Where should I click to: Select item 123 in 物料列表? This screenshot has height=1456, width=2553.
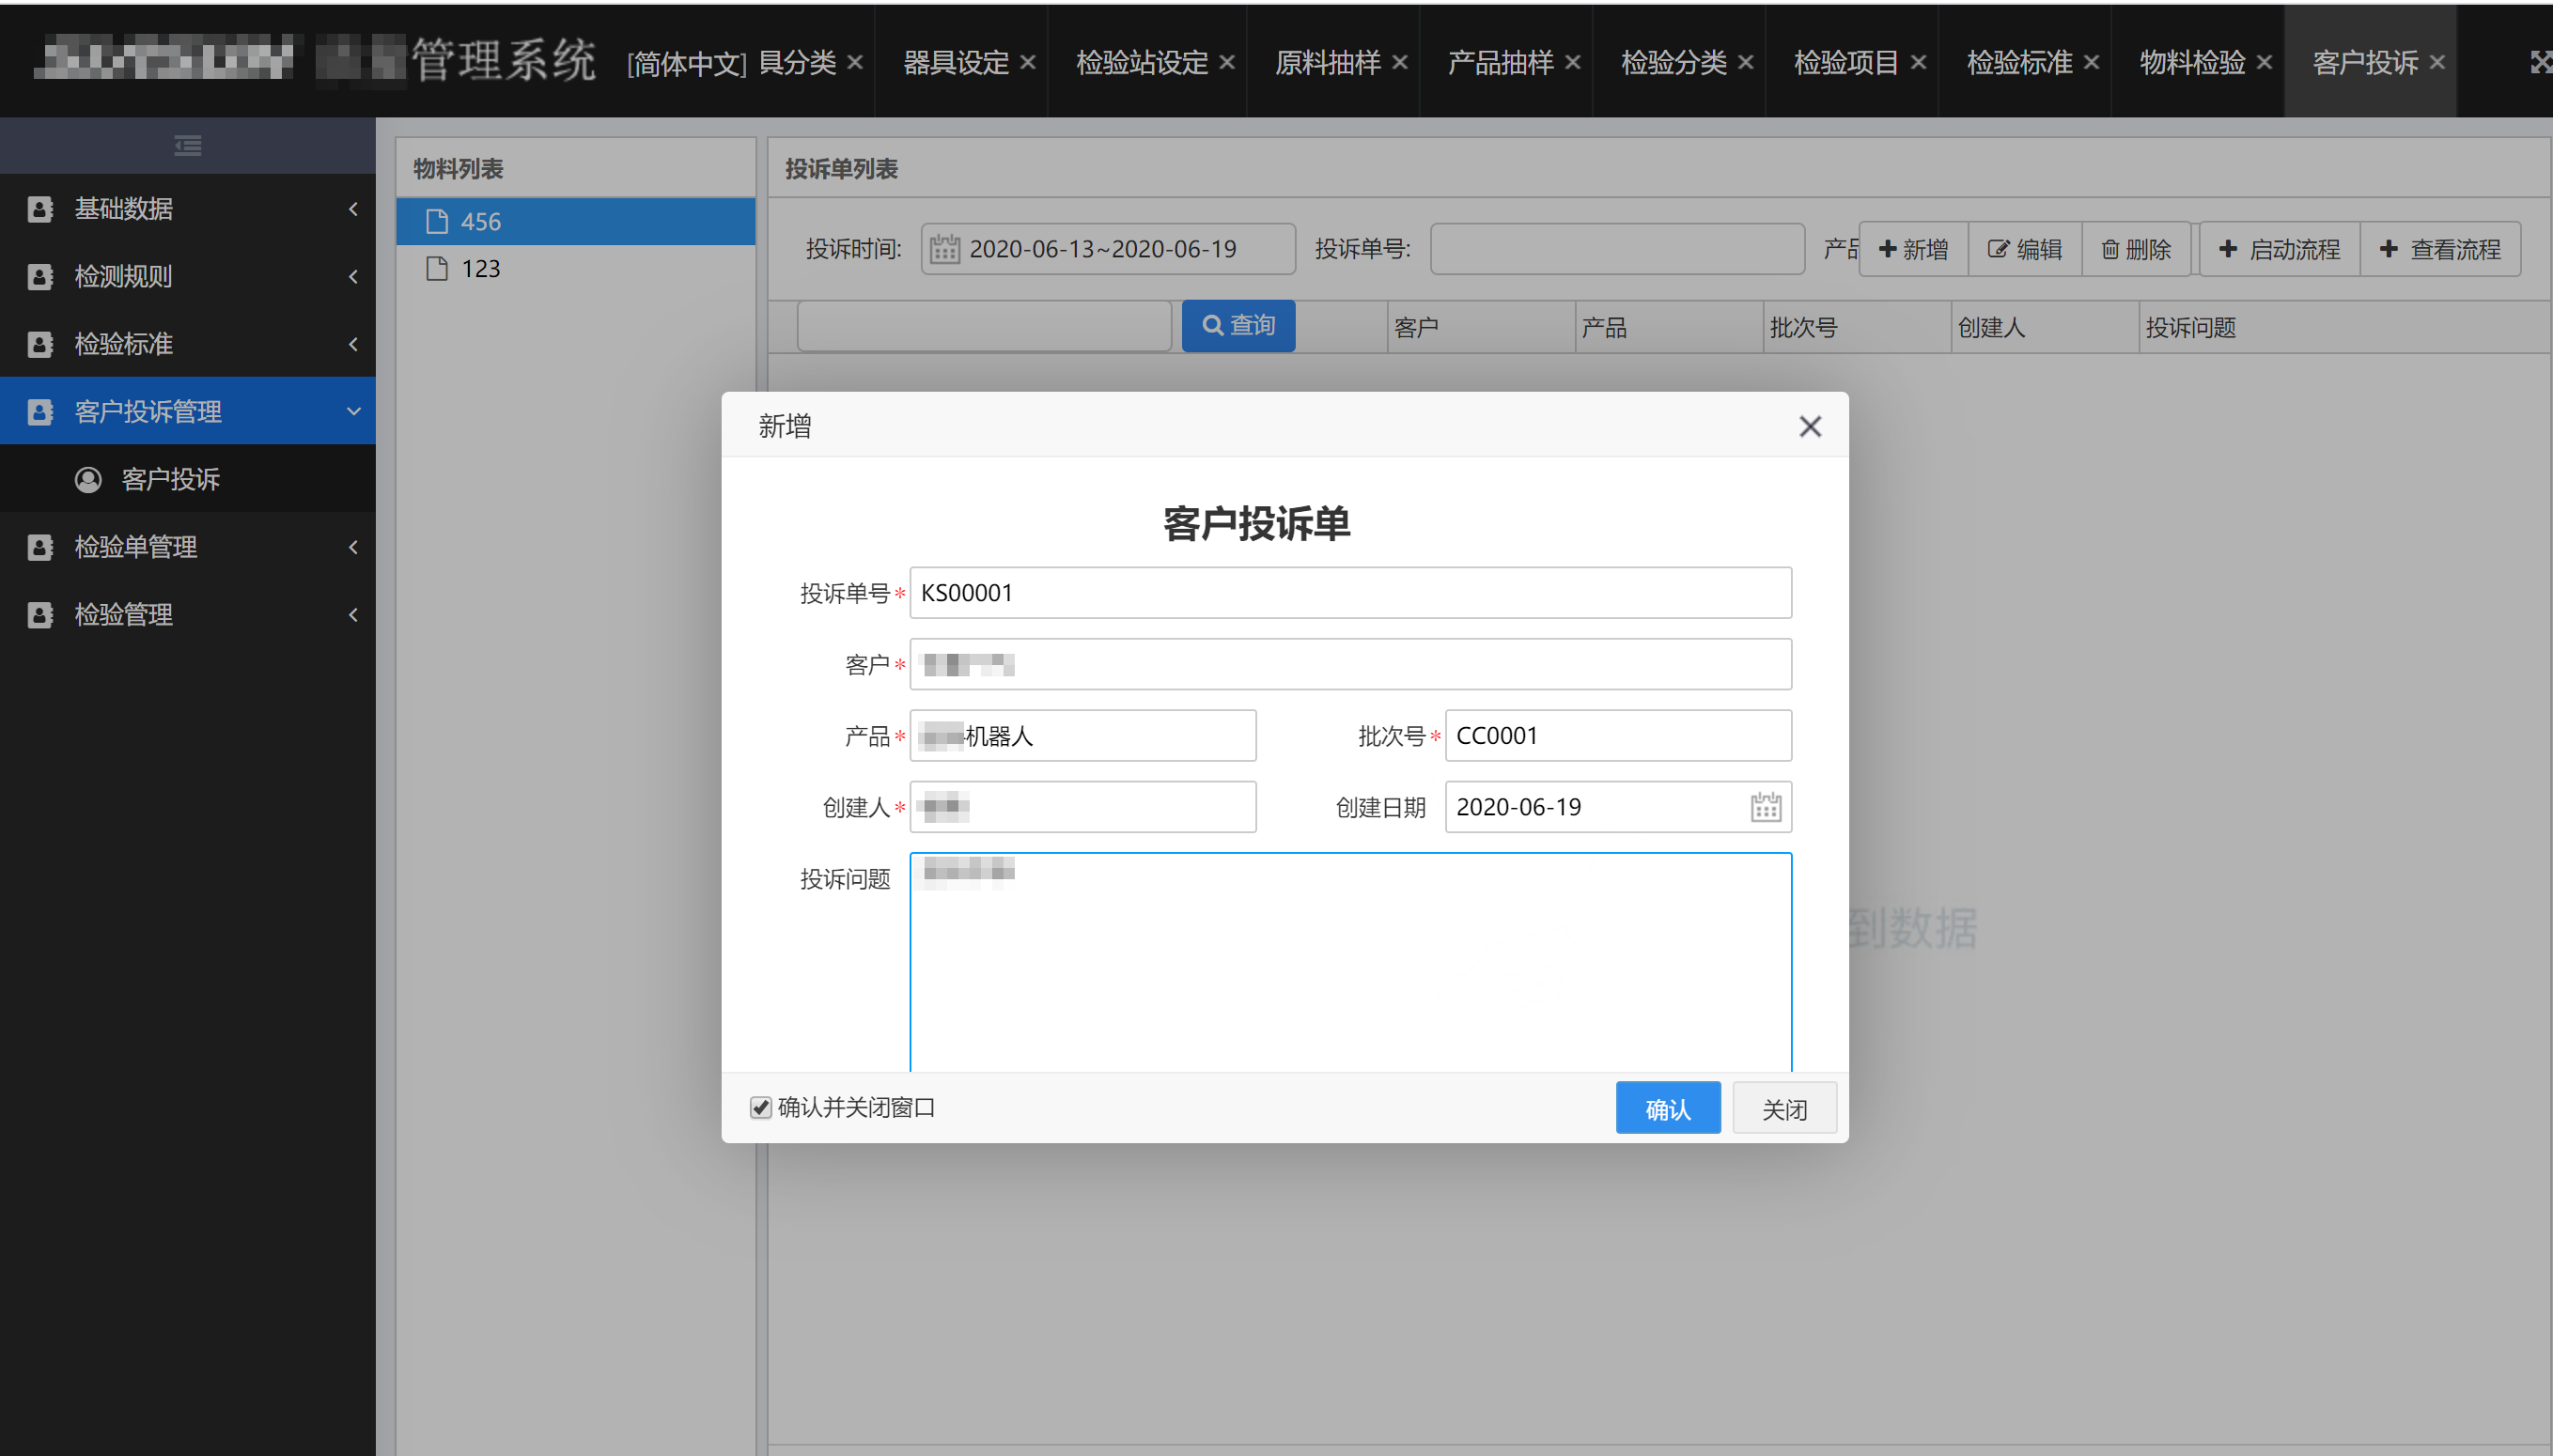pyautogui.click(x=575, y=268)
